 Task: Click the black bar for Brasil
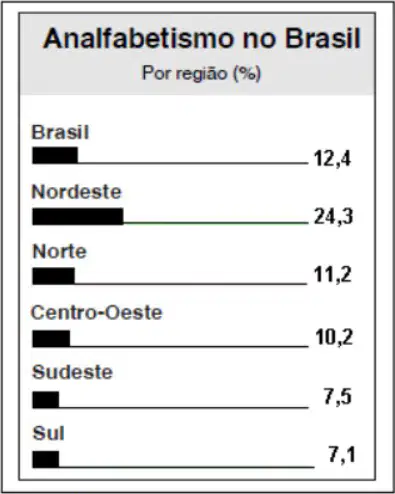click(x=55, y=155)
